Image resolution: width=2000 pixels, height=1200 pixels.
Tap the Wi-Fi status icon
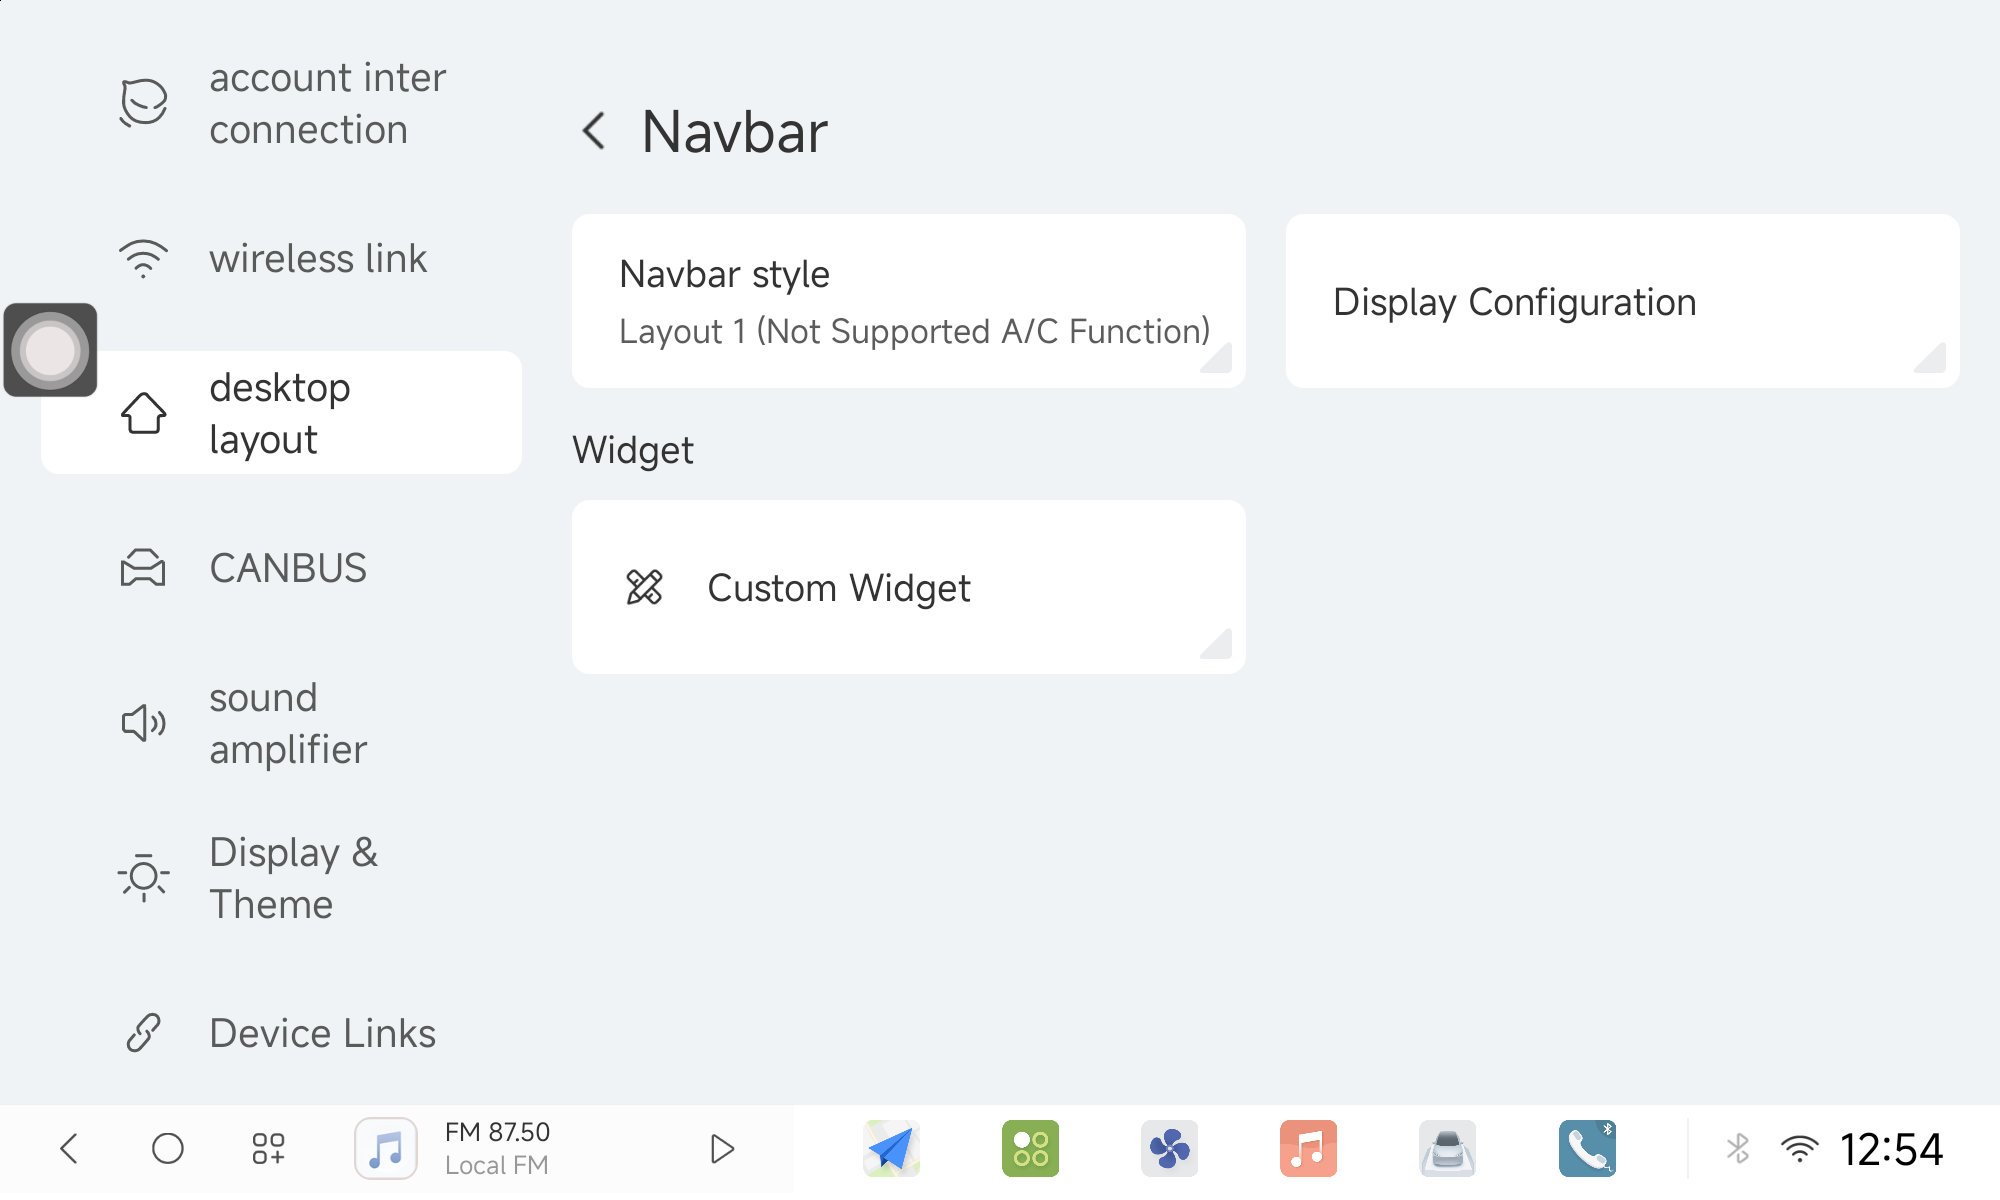coord(1799,1148)
